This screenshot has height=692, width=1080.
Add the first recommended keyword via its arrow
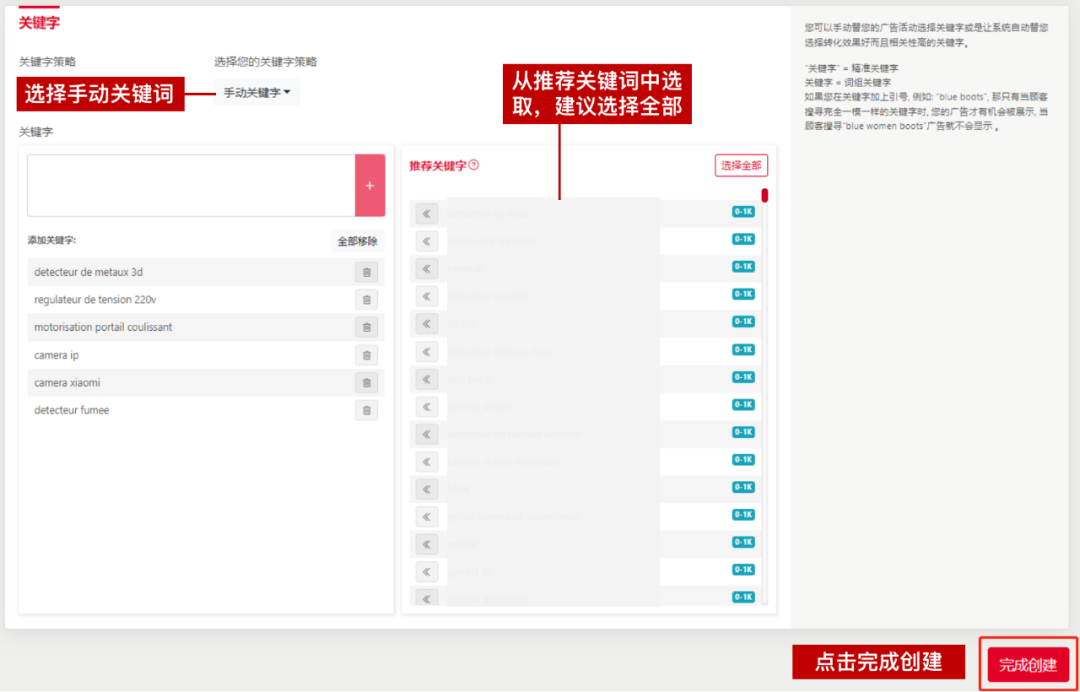click(425, 213)
